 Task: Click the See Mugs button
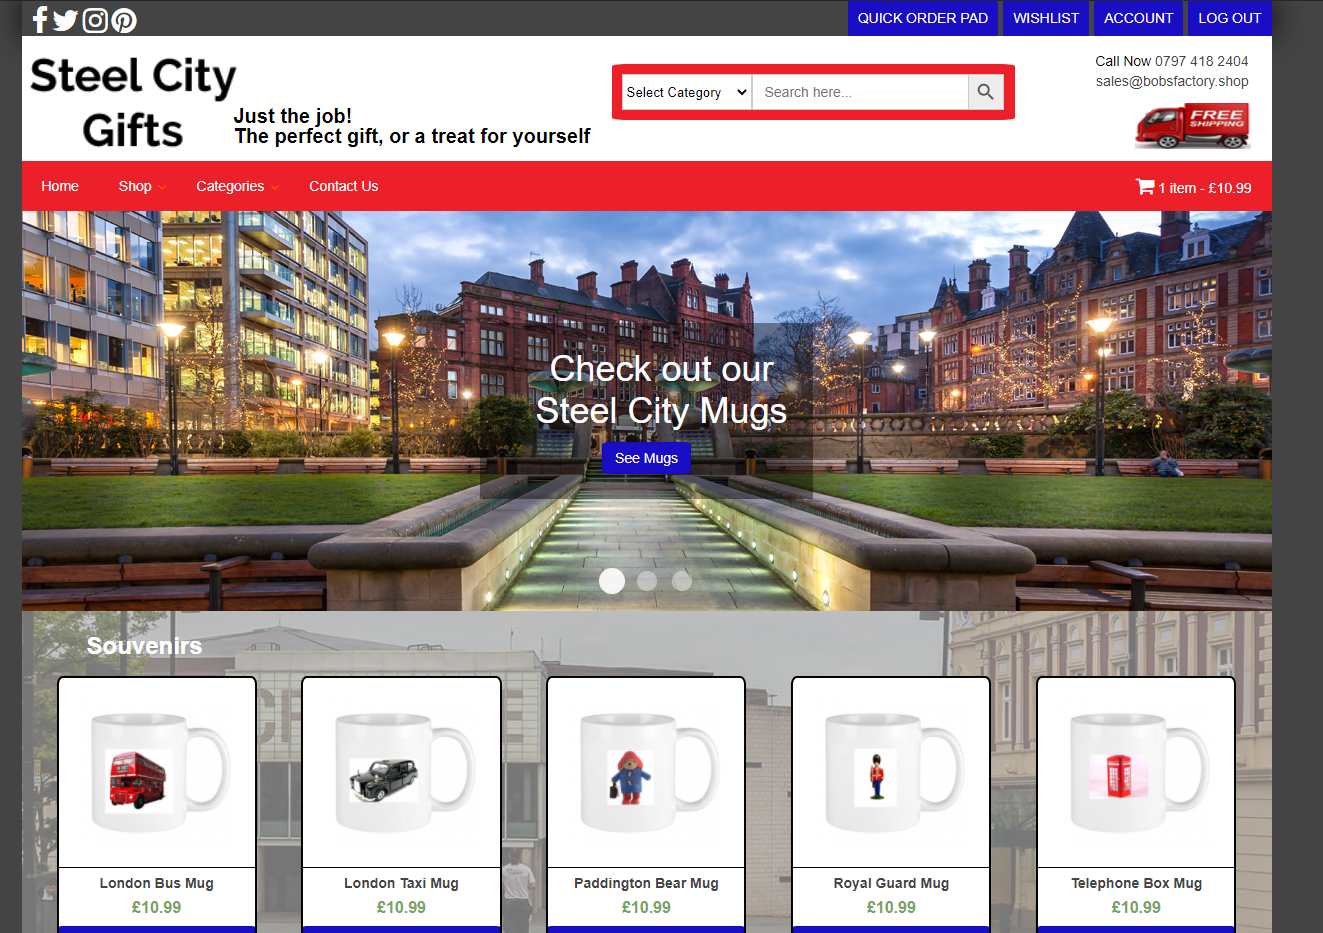(x=646, y=458)
